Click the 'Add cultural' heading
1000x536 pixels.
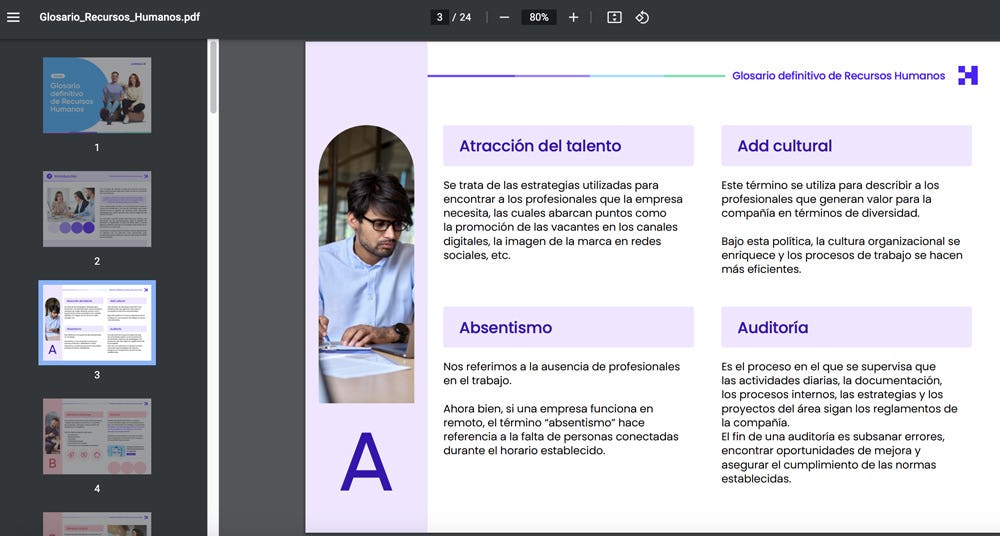784,145
